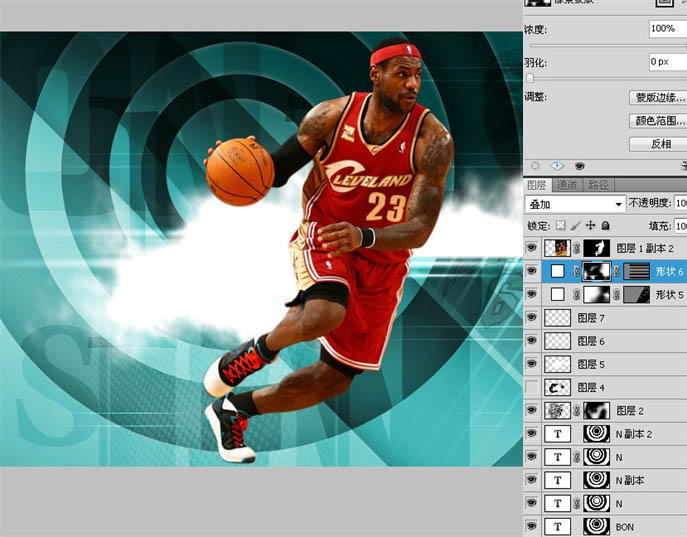
Task: Click the 不透明度 opacity value field
Action: click(x=680, y=203)
